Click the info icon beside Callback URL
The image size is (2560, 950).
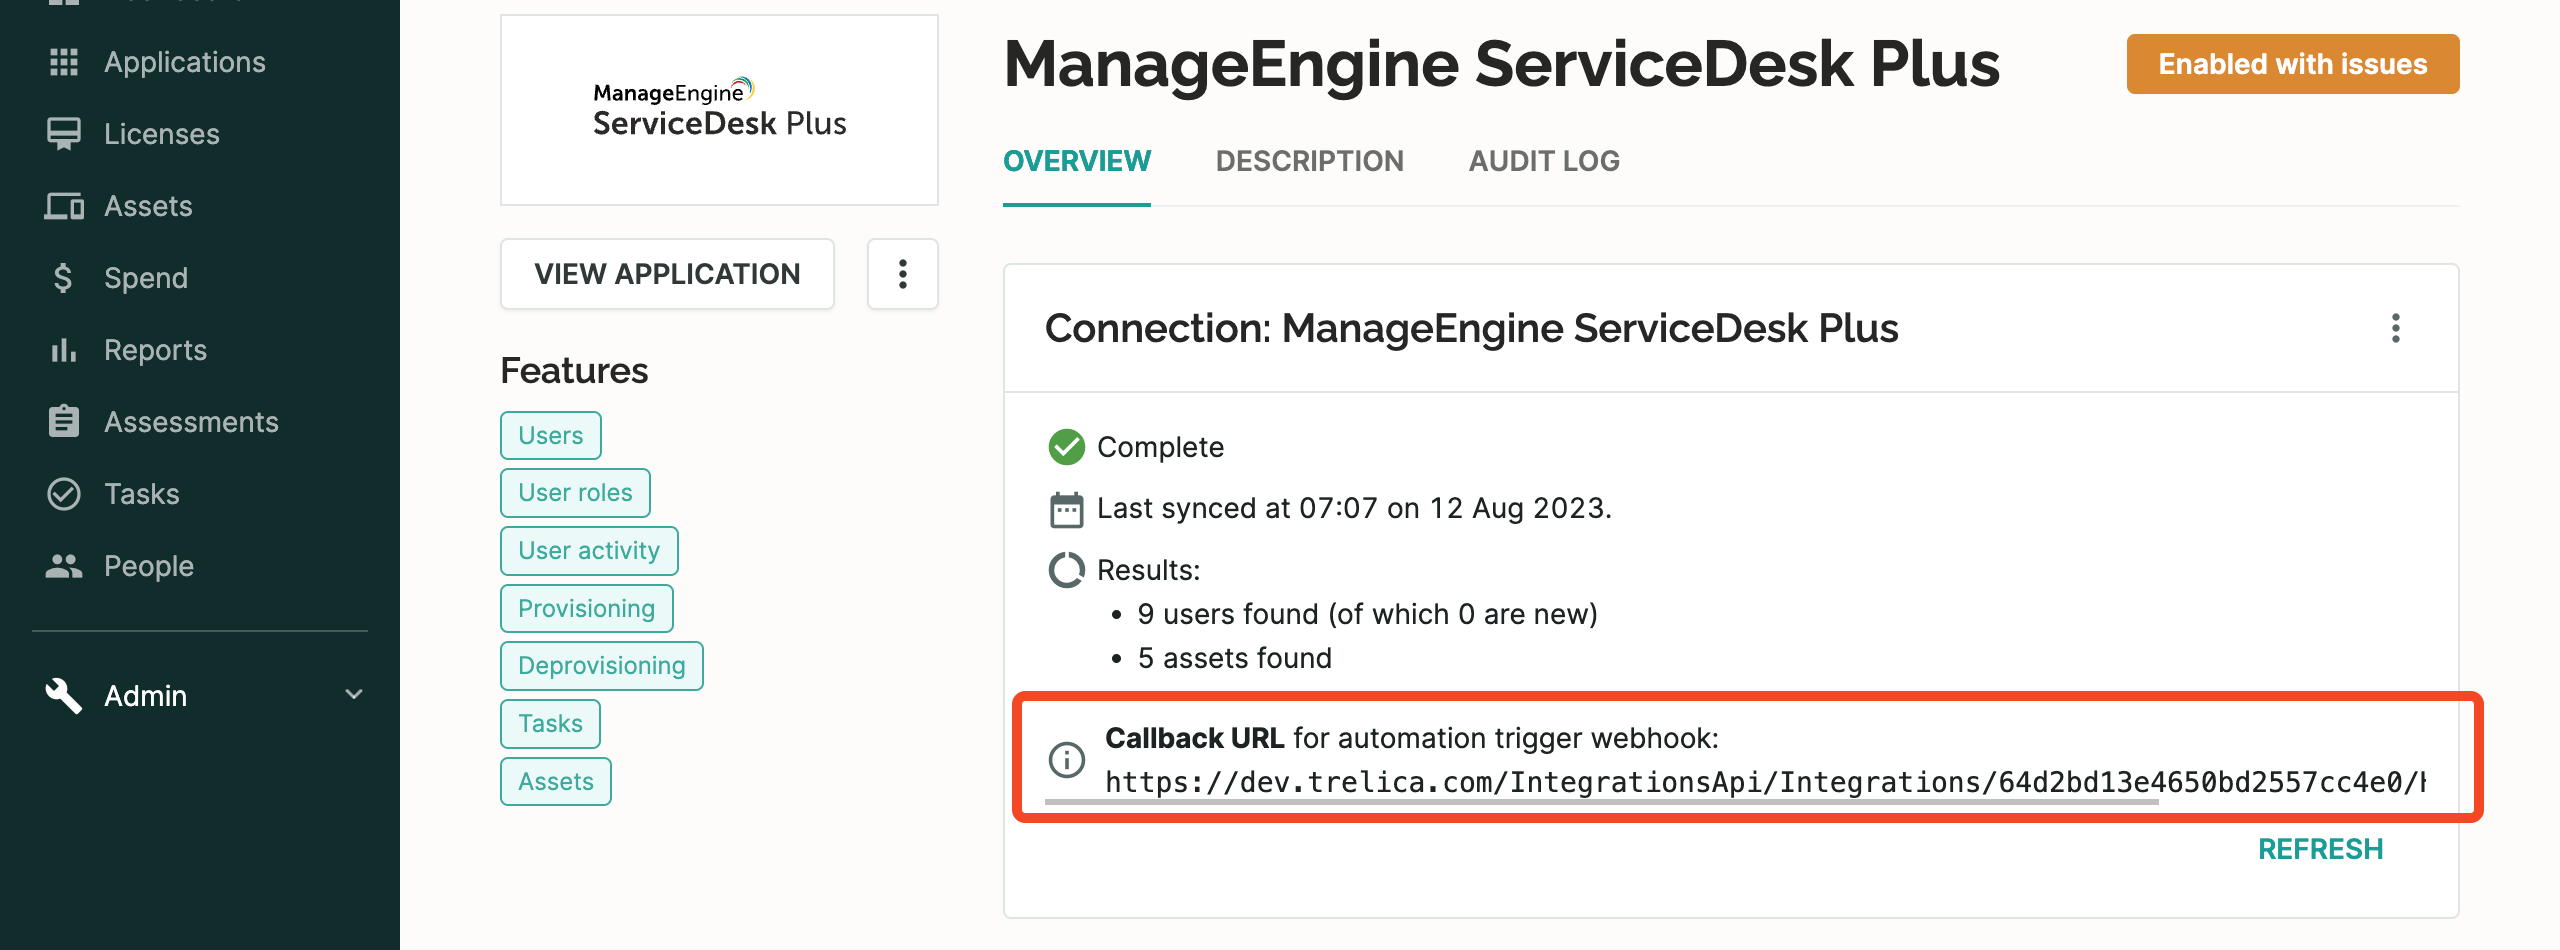tap(1066, 760)
